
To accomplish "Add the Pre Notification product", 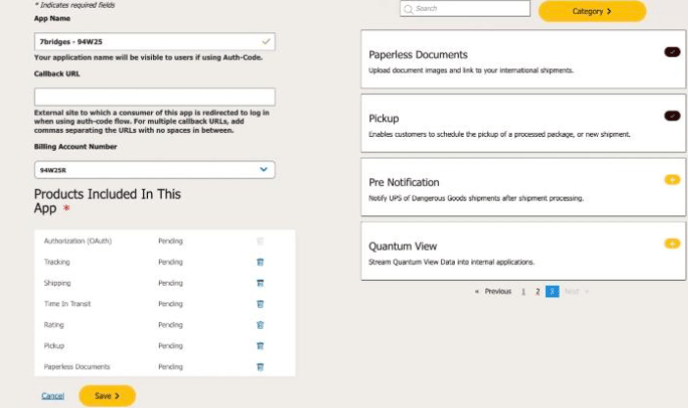I will (672, 180).
